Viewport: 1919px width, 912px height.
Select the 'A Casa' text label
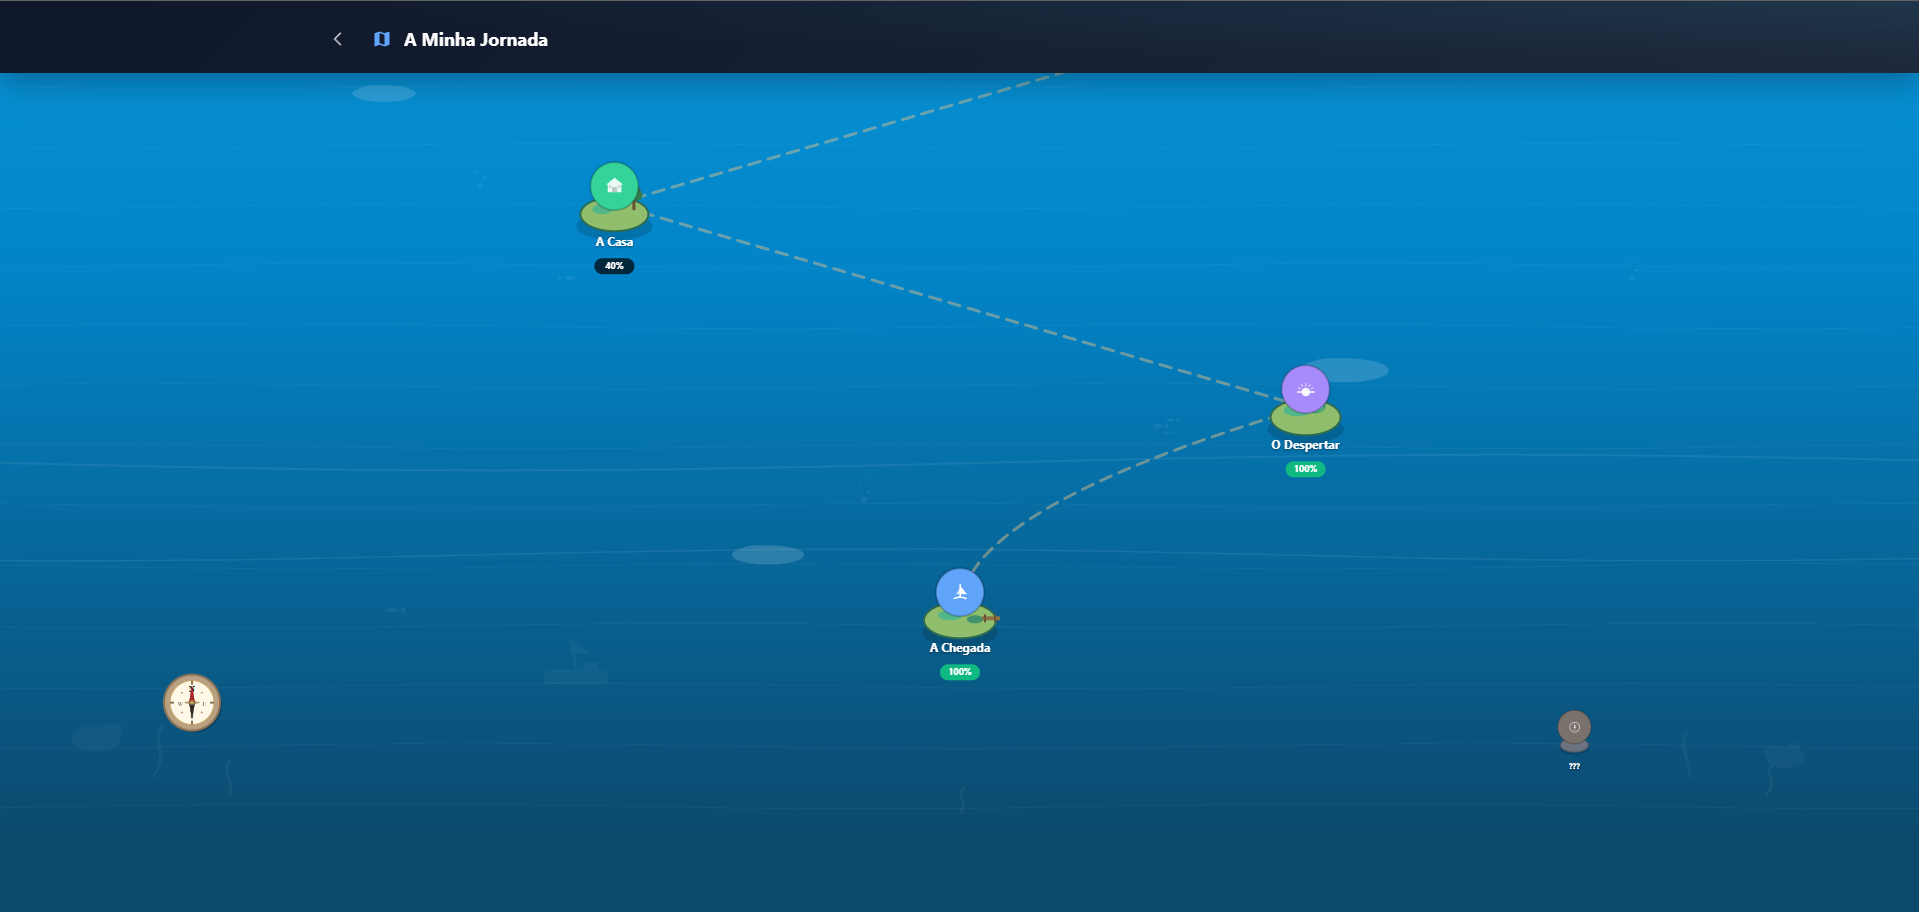(x=614, y=242)
